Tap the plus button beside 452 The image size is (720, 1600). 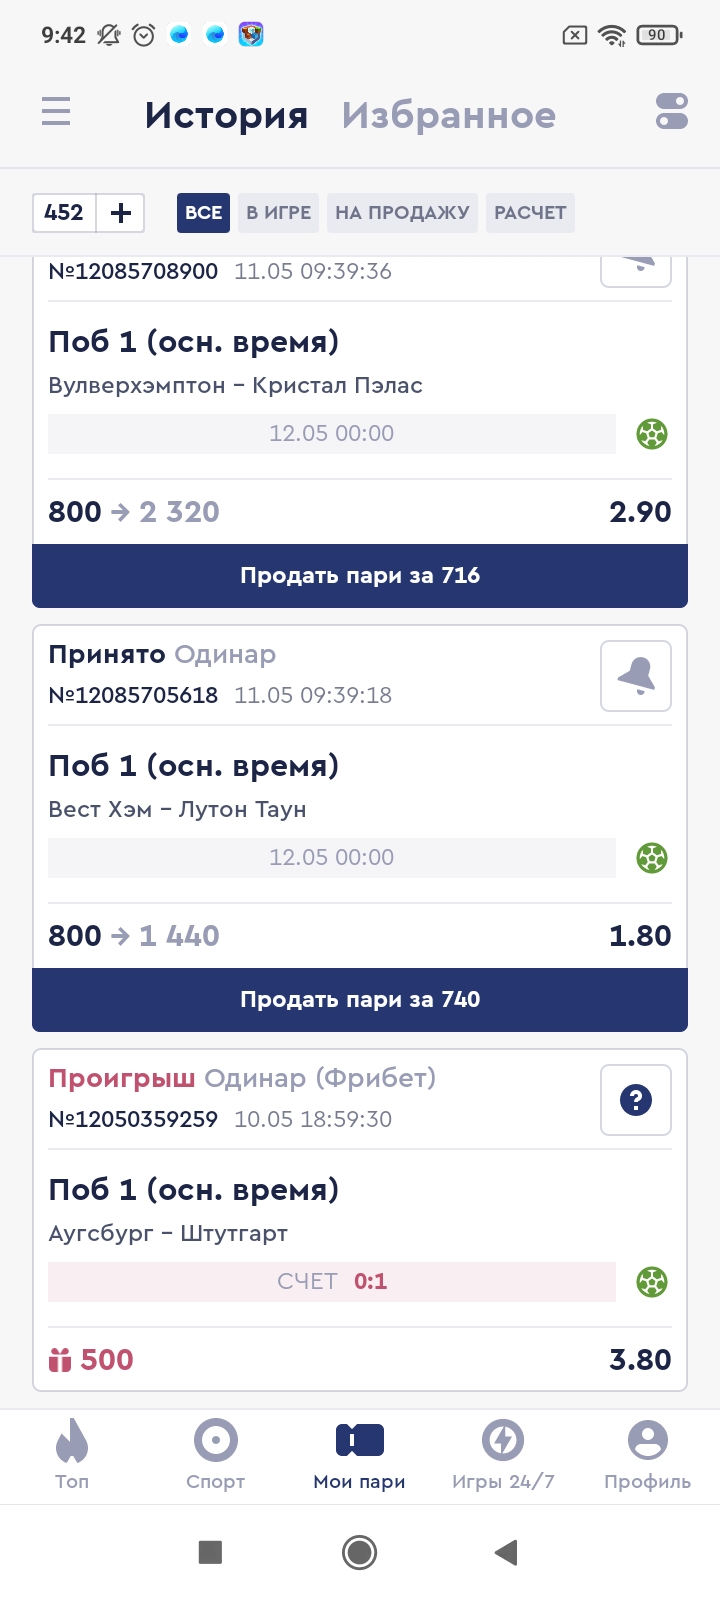(x=121, y=212)
